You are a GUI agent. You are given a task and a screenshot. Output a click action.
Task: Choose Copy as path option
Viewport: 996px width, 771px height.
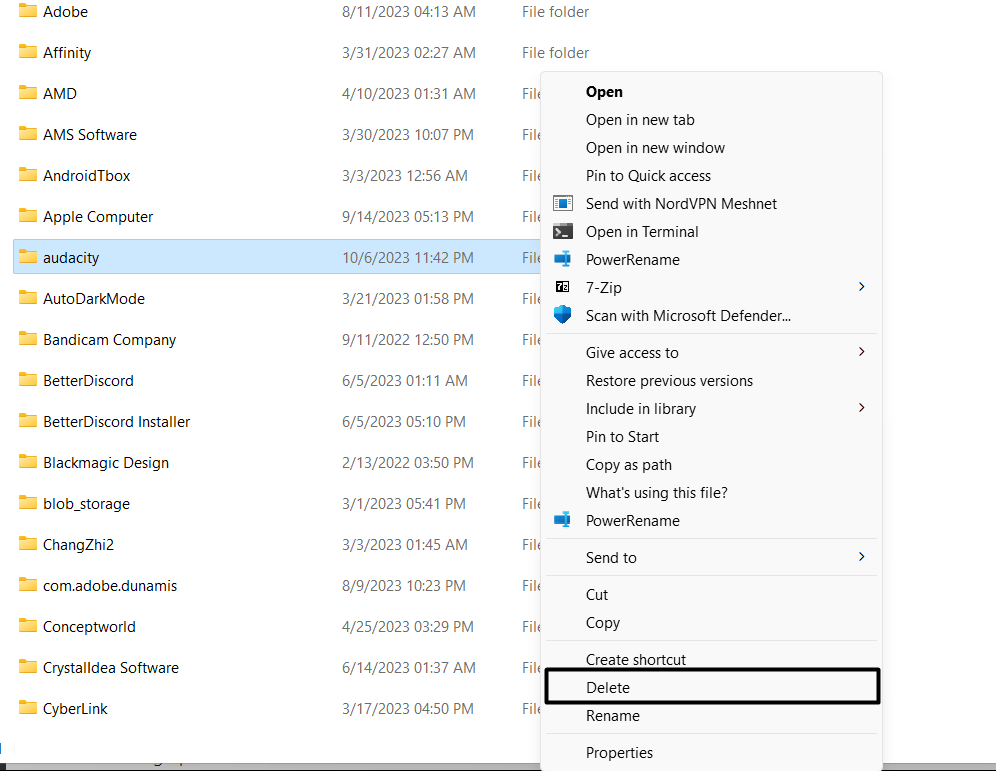click(x=628, y=465)
